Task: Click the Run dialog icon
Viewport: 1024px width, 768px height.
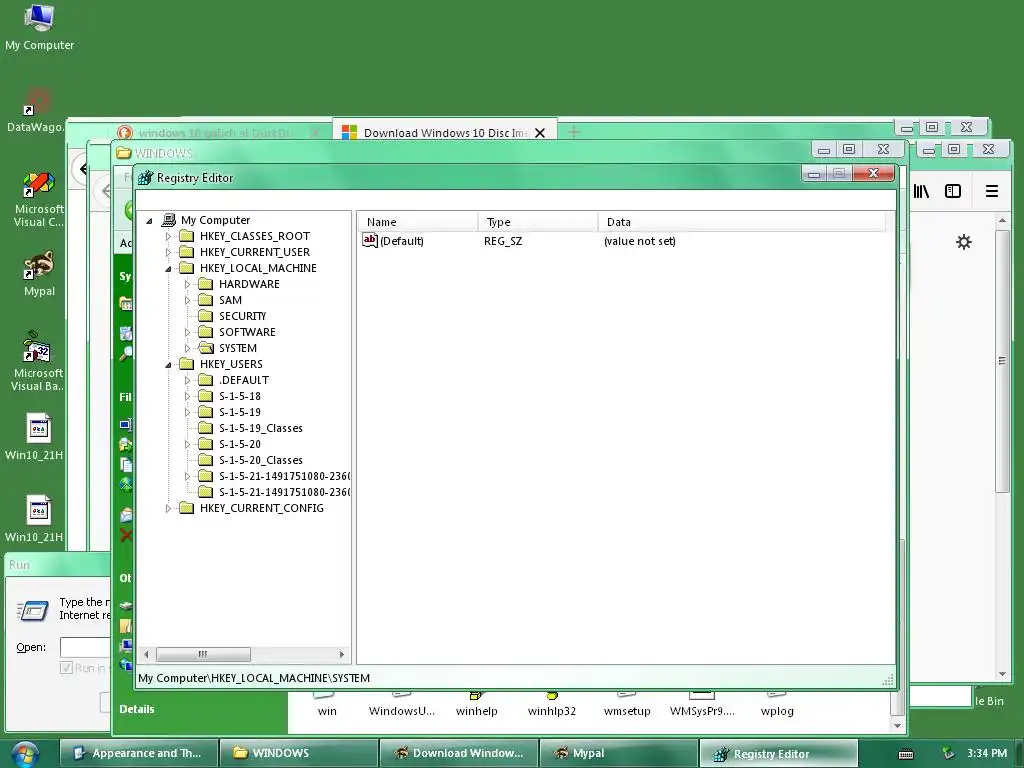Action: (33, 610)
